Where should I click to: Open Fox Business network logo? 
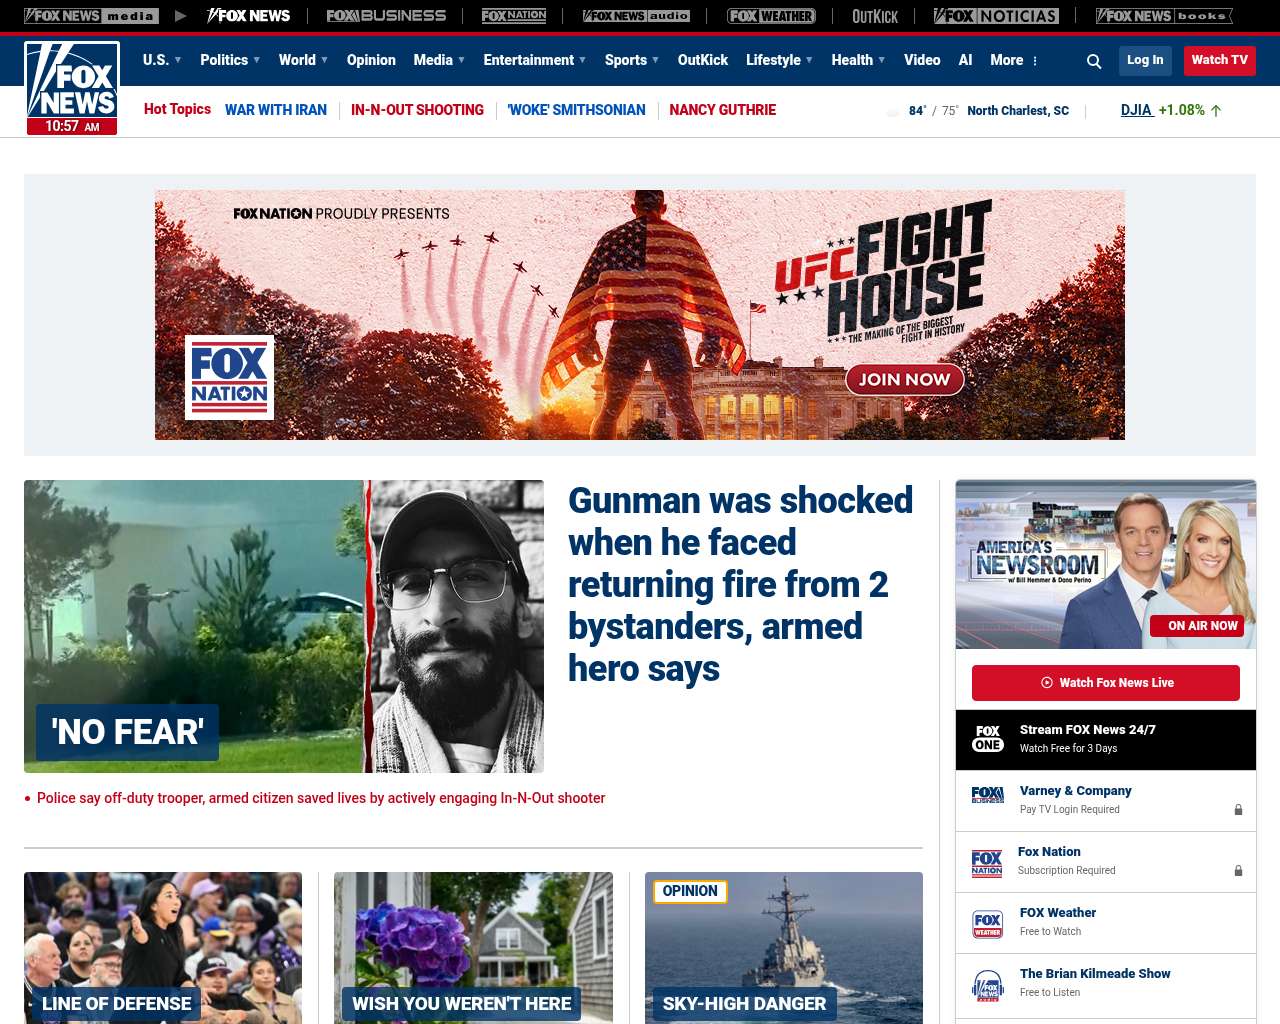click(386, 16)
